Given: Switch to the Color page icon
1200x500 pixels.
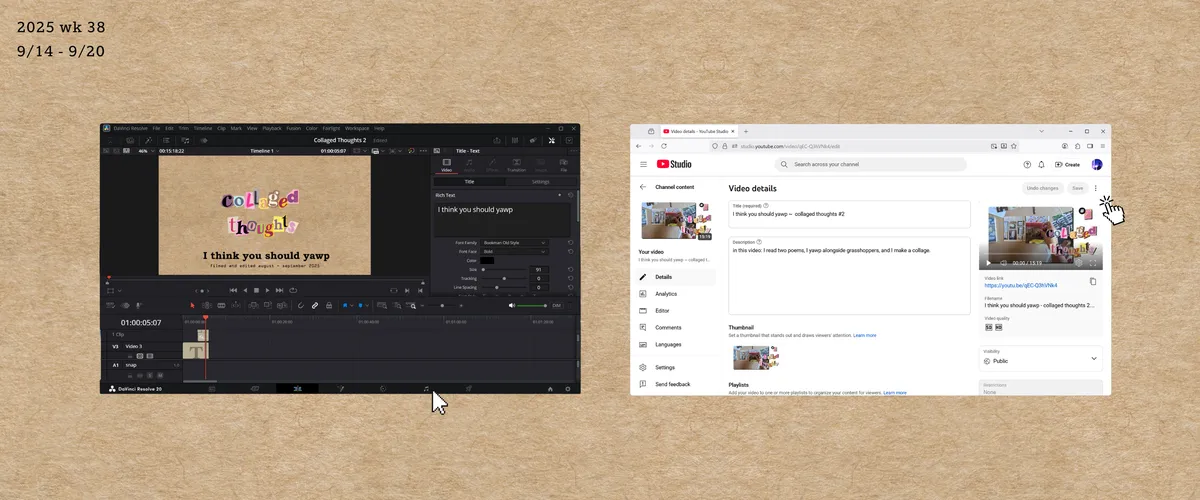Looking at the screenshot, I should tap(382, 388).
